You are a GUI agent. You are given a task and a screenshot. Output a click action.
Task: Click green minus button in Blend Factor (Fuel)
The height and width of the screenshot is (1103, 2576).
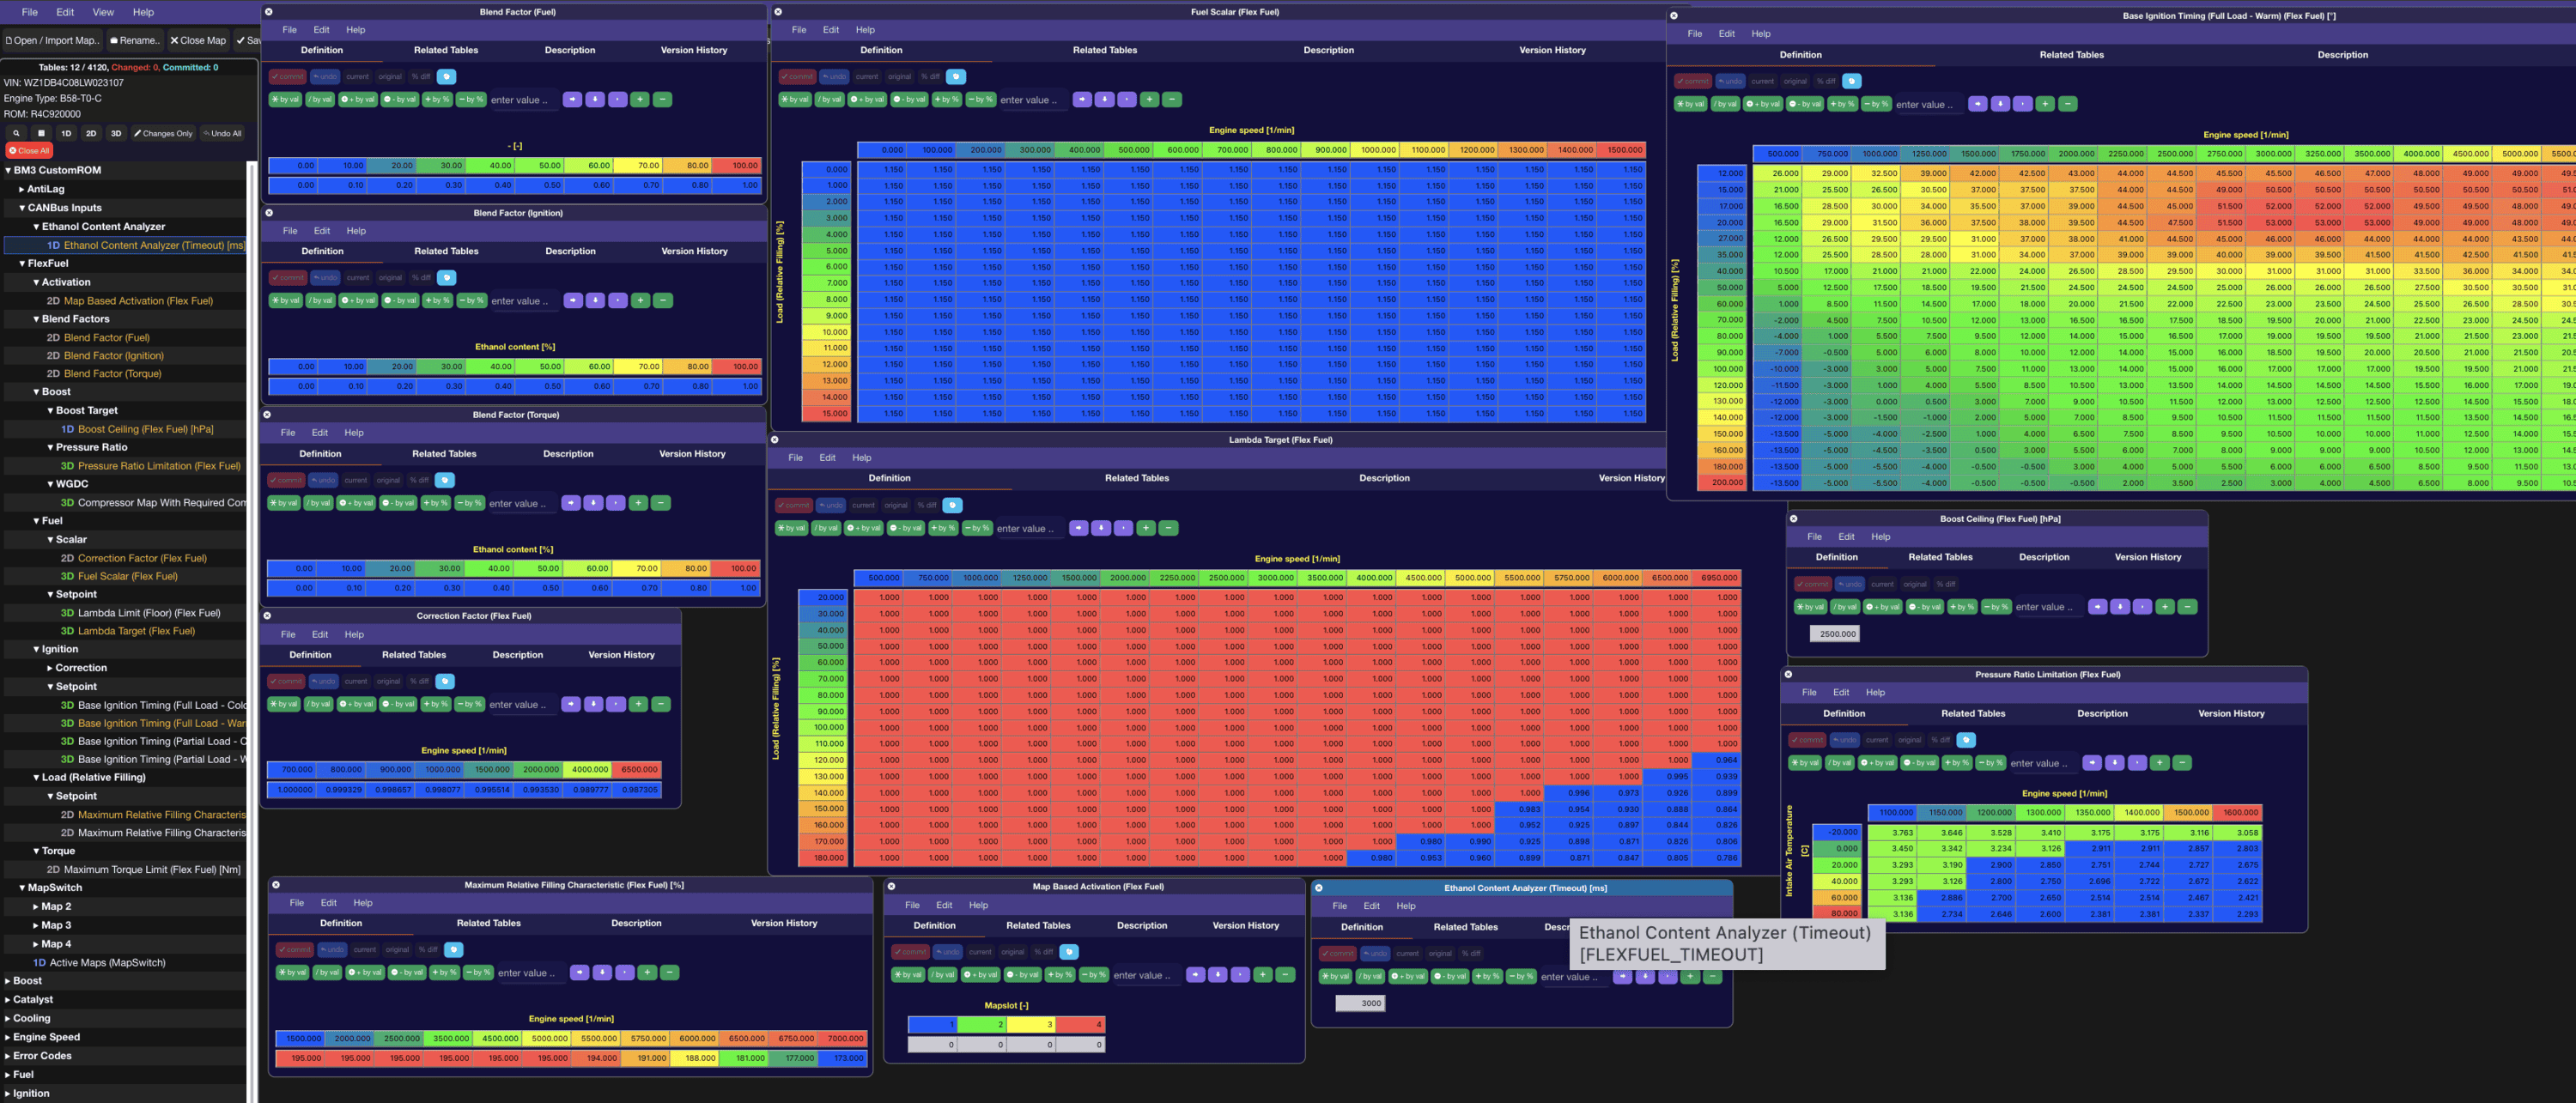pyautogui.click(x=662, y=99)
